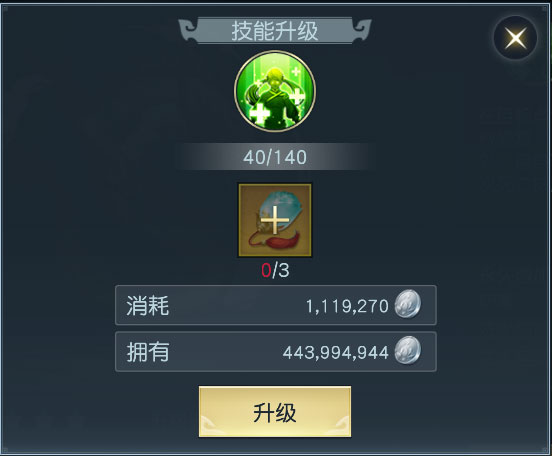Click the green healing skill portrait icon
The height and width of the screenshot is (456, 552).
(275, 91)
